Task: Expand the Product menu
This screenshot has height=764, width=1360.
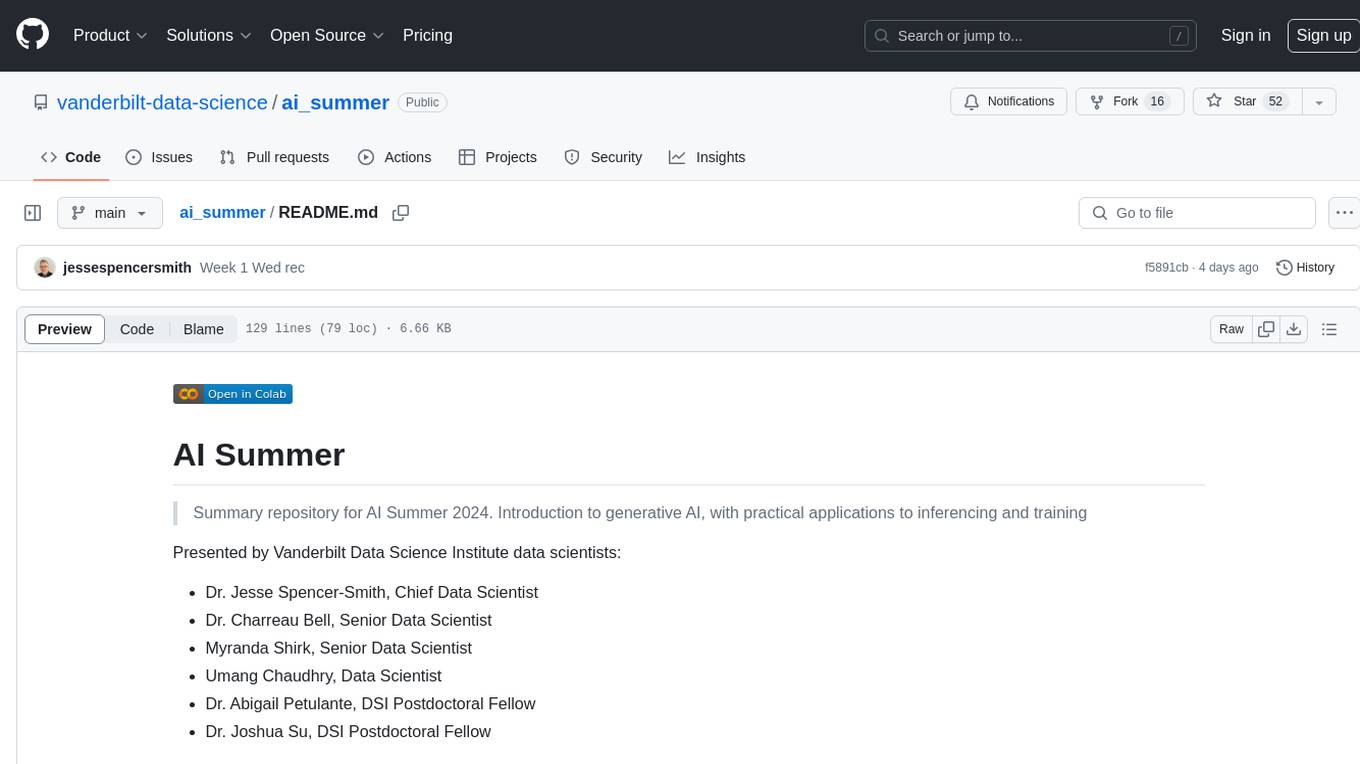Action: click(x=110, y=35)
